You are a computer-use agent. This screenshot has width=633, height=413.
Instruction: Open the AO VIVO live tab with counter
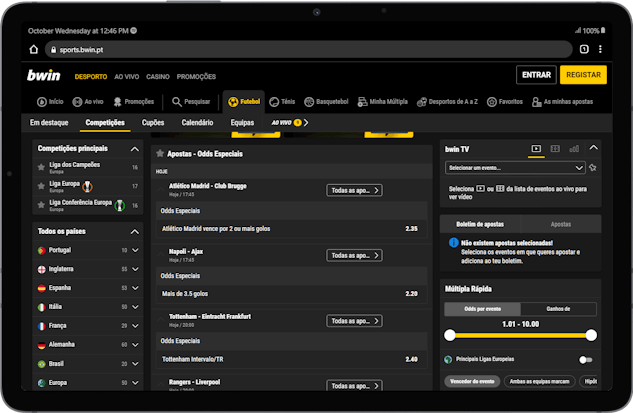[x=289, y=122]
